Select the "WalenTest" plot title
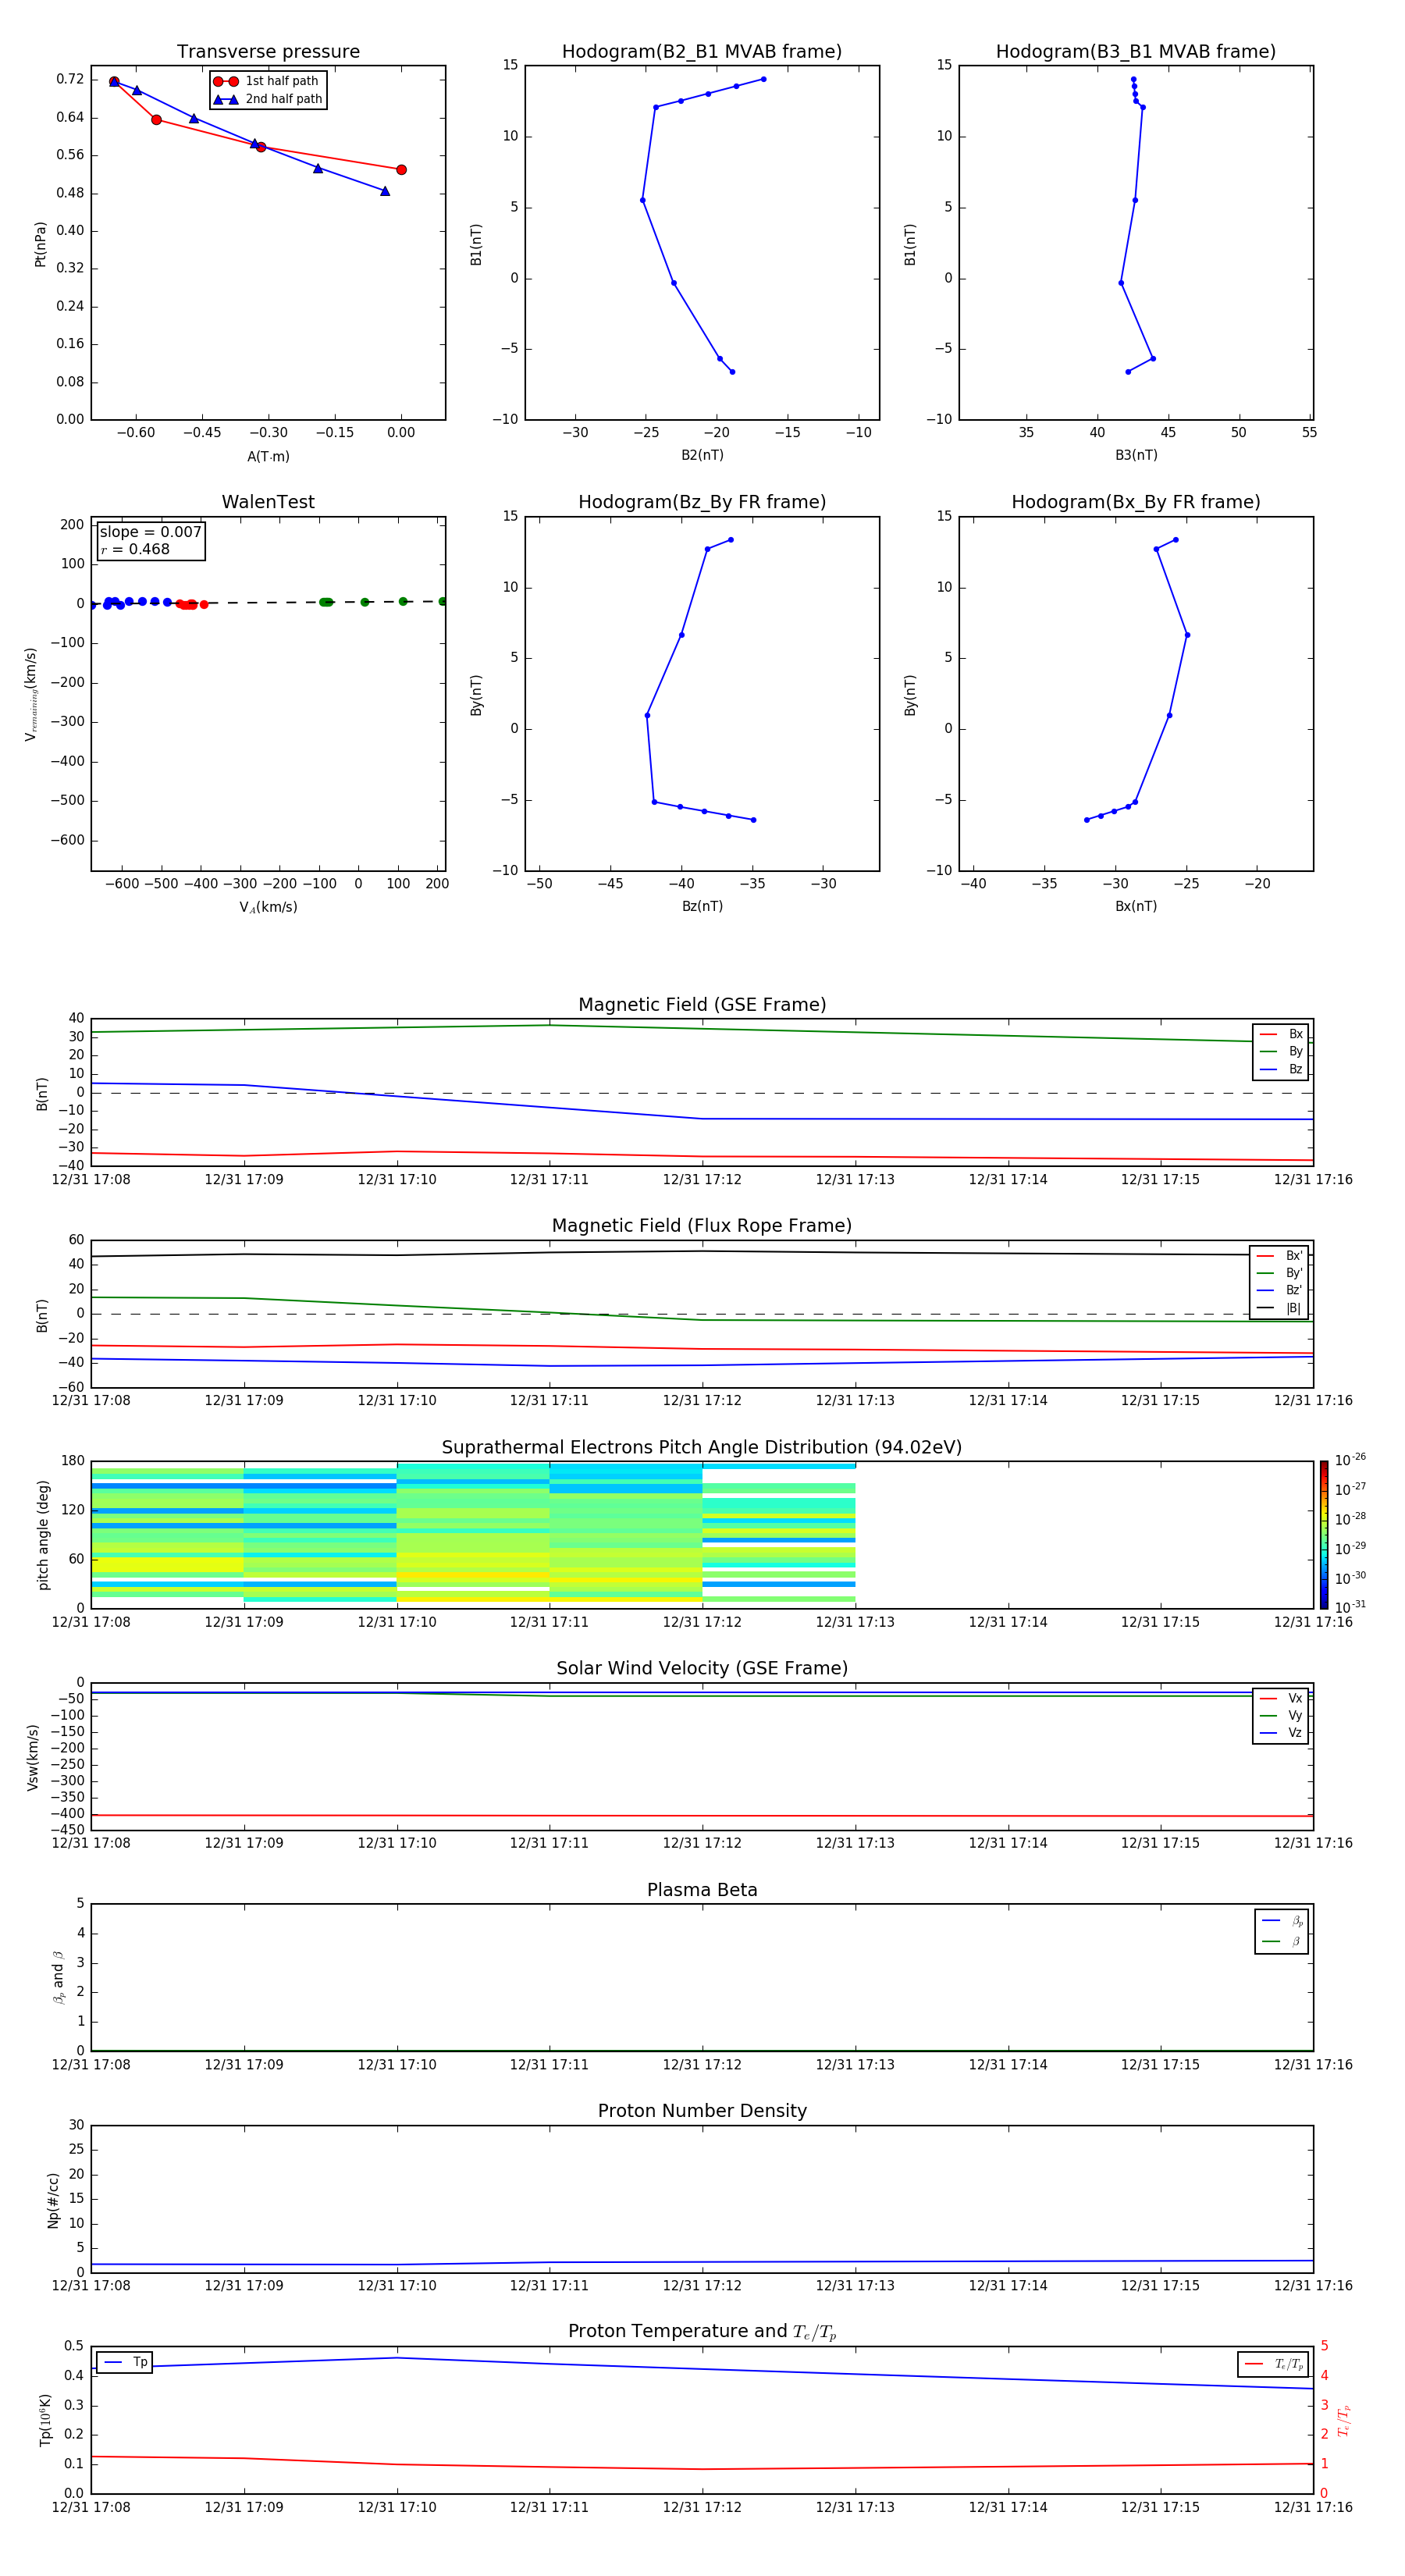Viewport: 1405px width, 2576px height. click(x=268, y=502)
